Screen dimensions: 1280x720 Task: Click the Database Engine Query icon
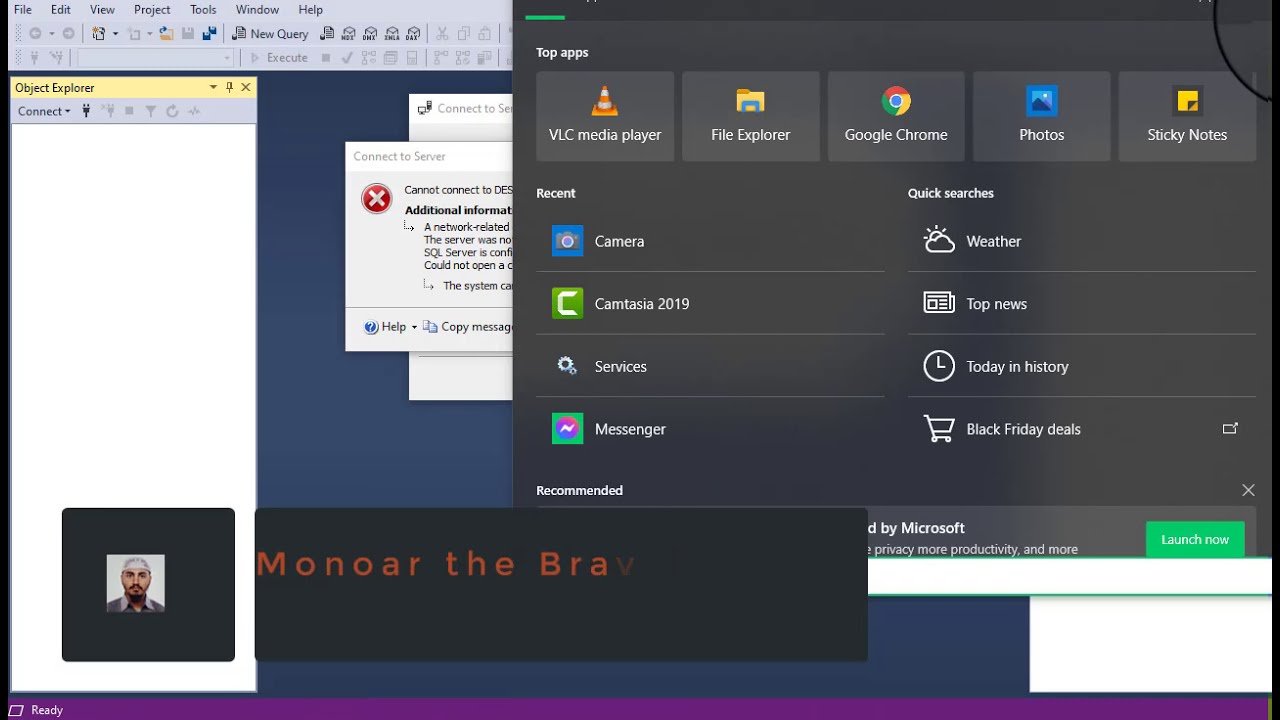pos(327,33)
